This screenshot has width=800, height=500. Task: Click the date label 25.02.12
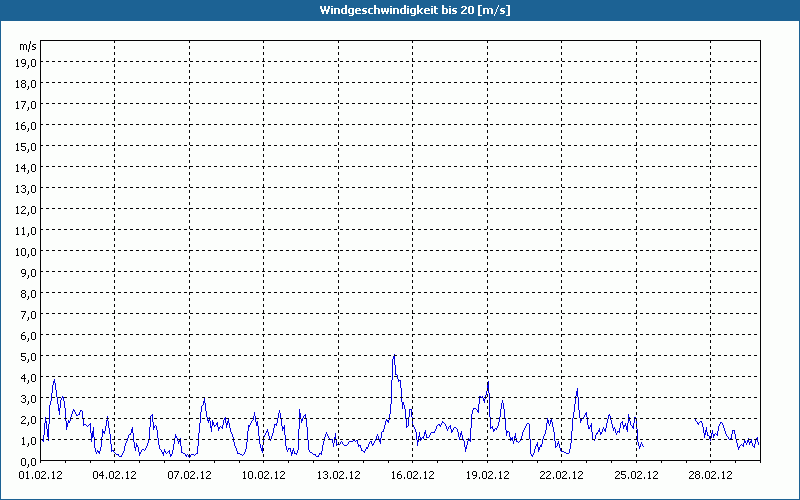coord(636,476)
